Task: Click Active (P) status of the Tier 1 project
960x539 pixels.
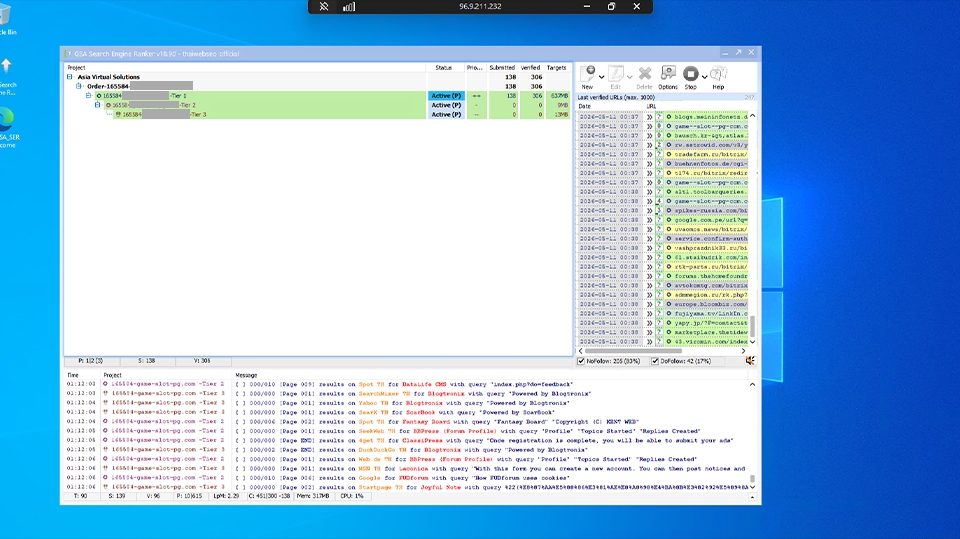Action: (446, 96)
